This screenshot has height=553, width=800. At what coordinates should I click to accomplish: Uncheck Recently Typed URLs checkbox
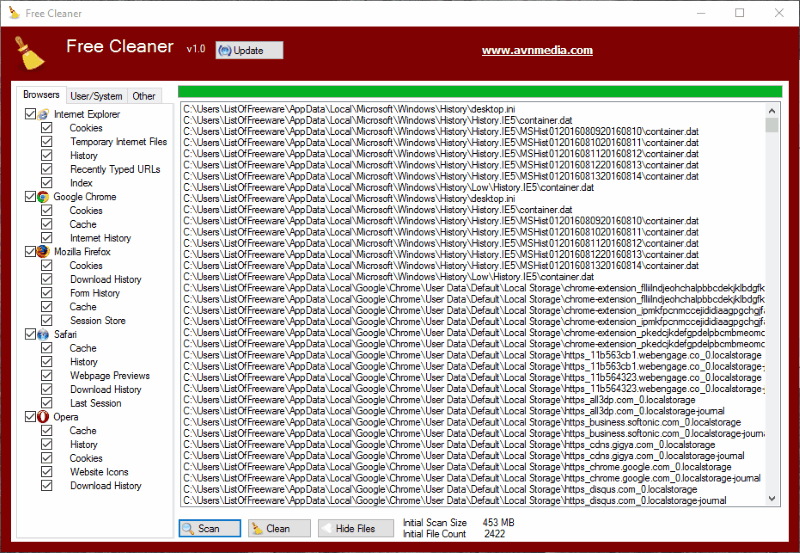tap(46, 169)
